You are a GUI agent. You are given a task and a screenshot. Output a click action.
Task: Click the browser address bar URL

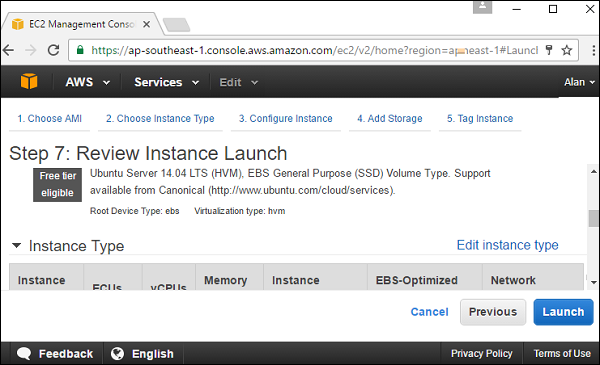tap(315, 50)
